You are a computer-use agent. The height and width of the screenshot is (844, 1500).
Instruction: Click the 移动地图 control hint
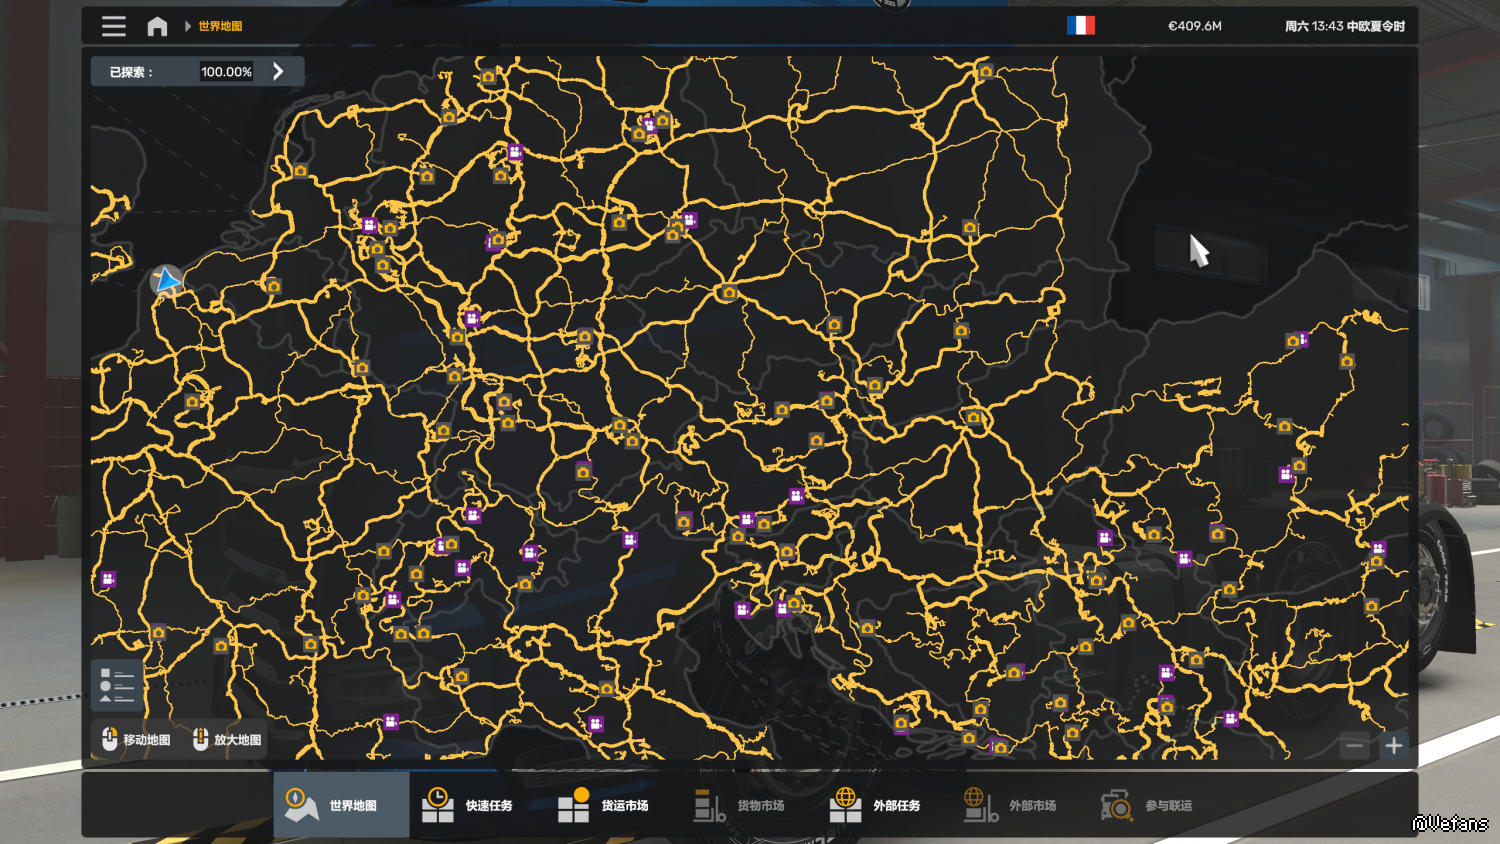point(136,740)
